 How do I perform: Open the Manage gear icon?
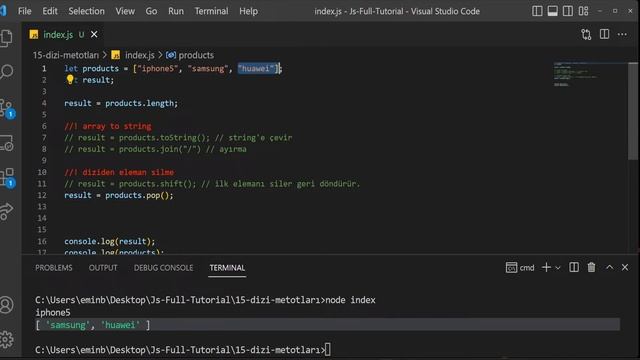coord(7,339)
